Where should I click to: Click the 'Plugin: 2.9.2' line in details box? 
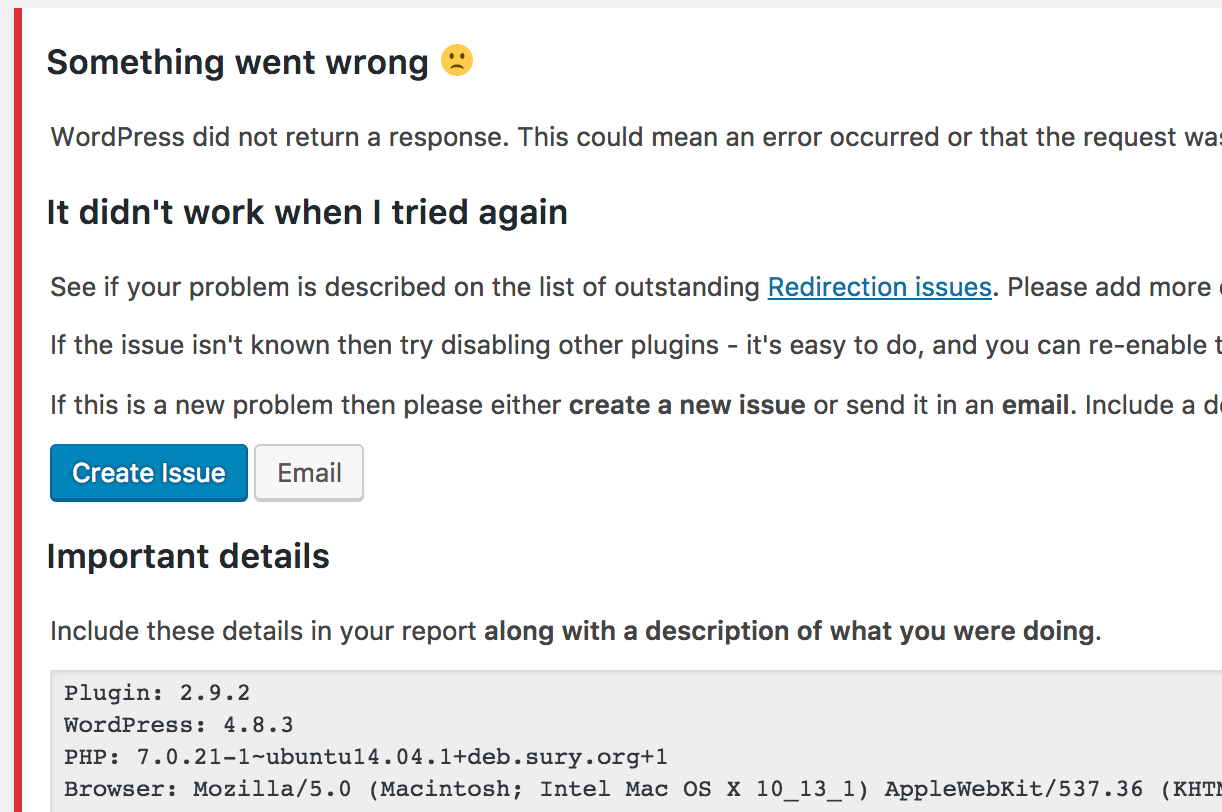click(x=157, y=693)
